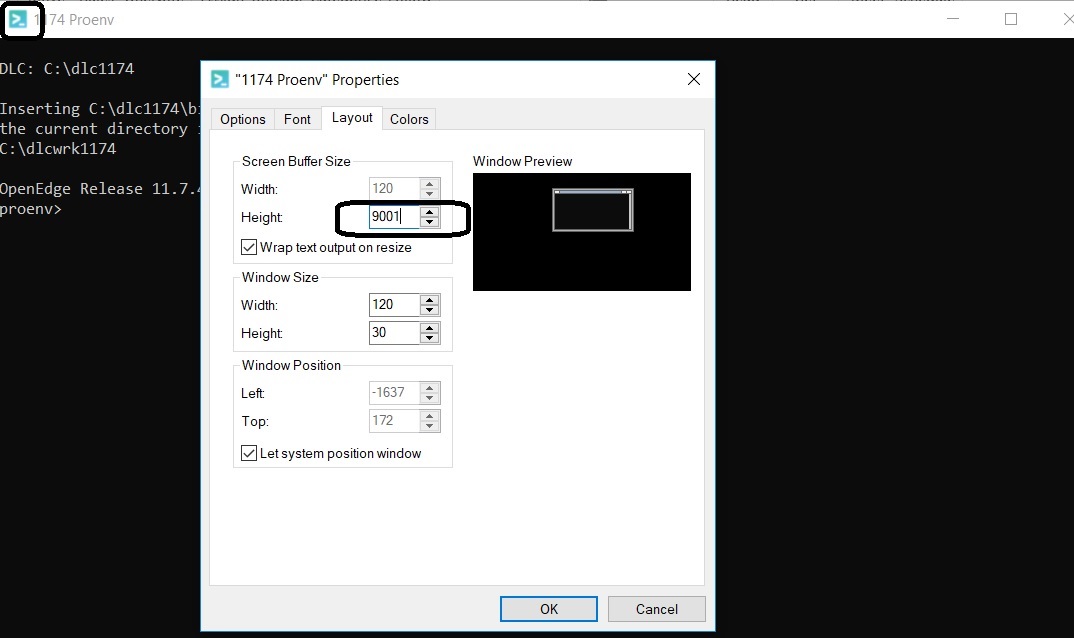Screen dimensions: 1074x638
Task: Maximize the Proenv console window
Action: click(x=1011, y=19)
